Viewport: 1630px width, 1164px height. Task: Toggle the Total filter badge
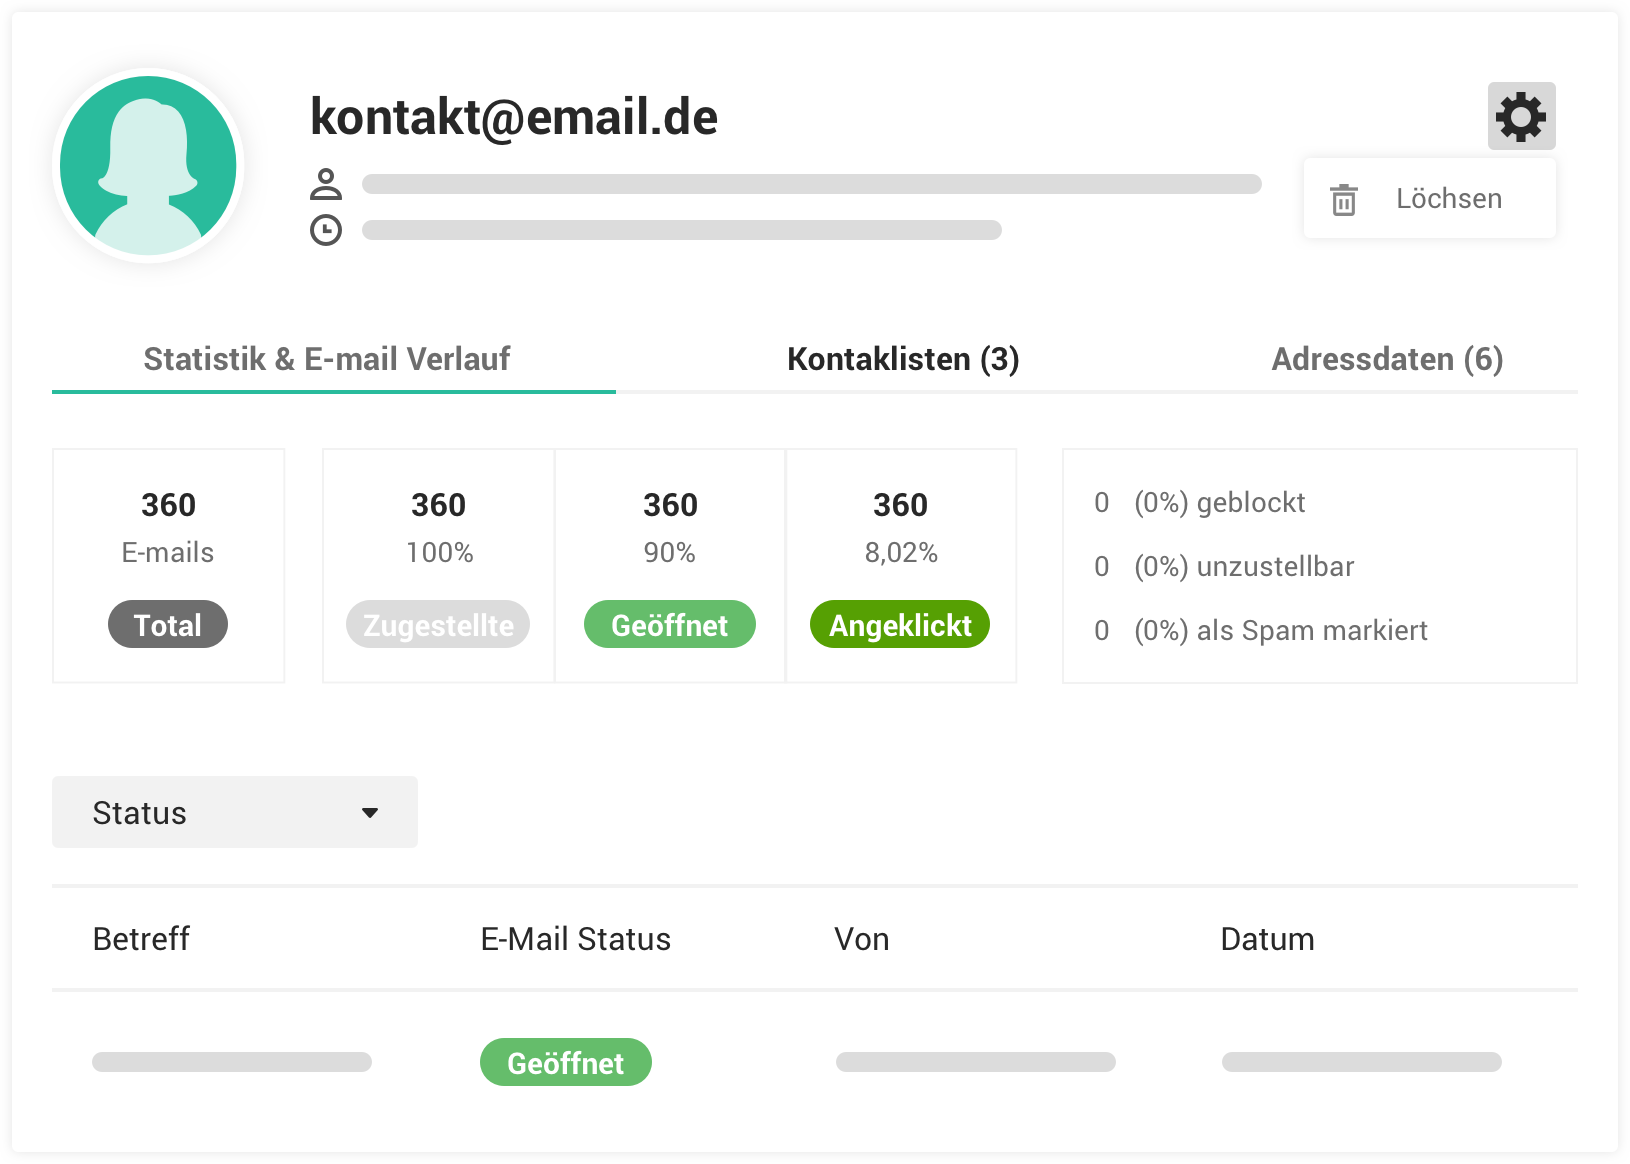click(168, 624)
